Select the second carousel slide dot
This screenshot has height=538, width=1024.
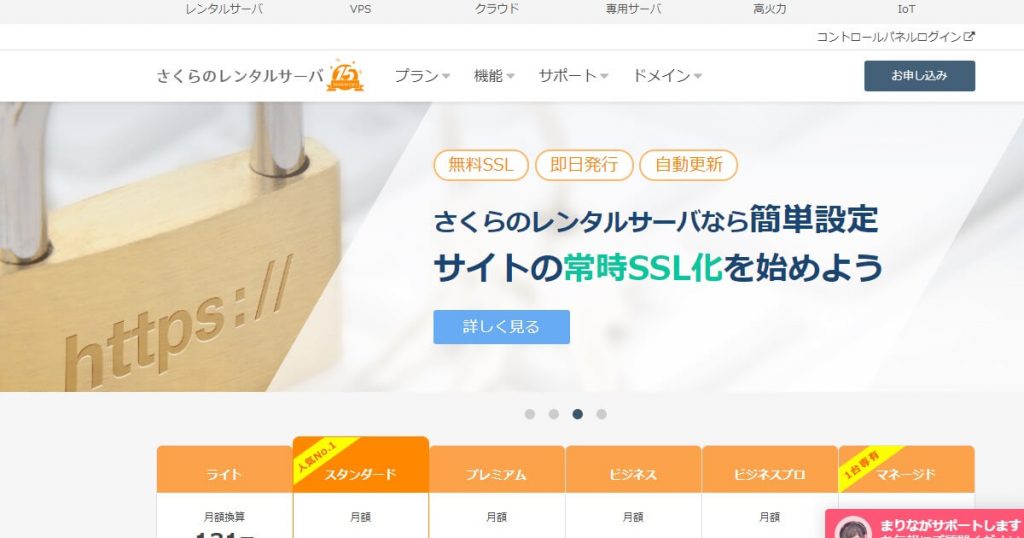click(x=554, y=414)
